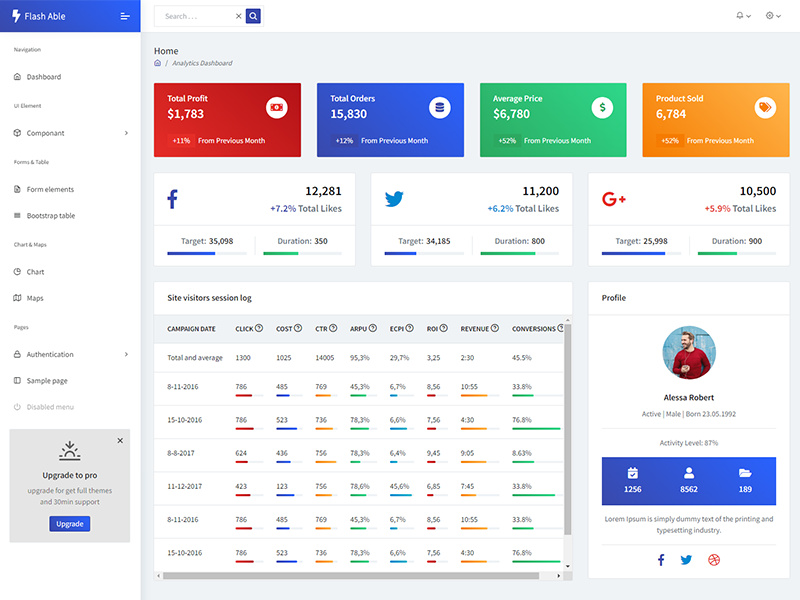Click the dollar icon on Average Price card
The width and height of the screenshot is (800, 600).
coord(602,107)
